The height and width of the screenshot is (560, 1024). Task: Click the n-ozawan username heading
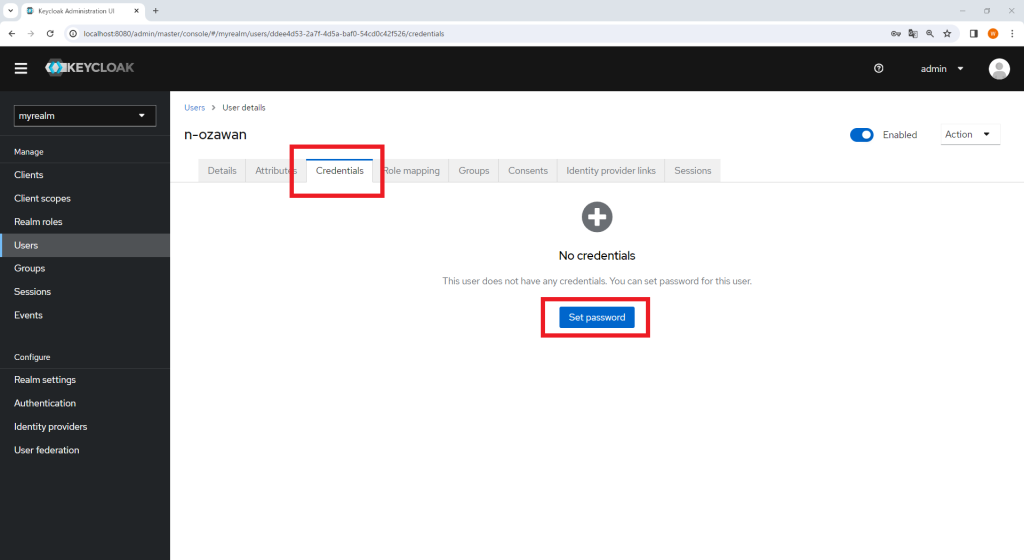[216, 134]
